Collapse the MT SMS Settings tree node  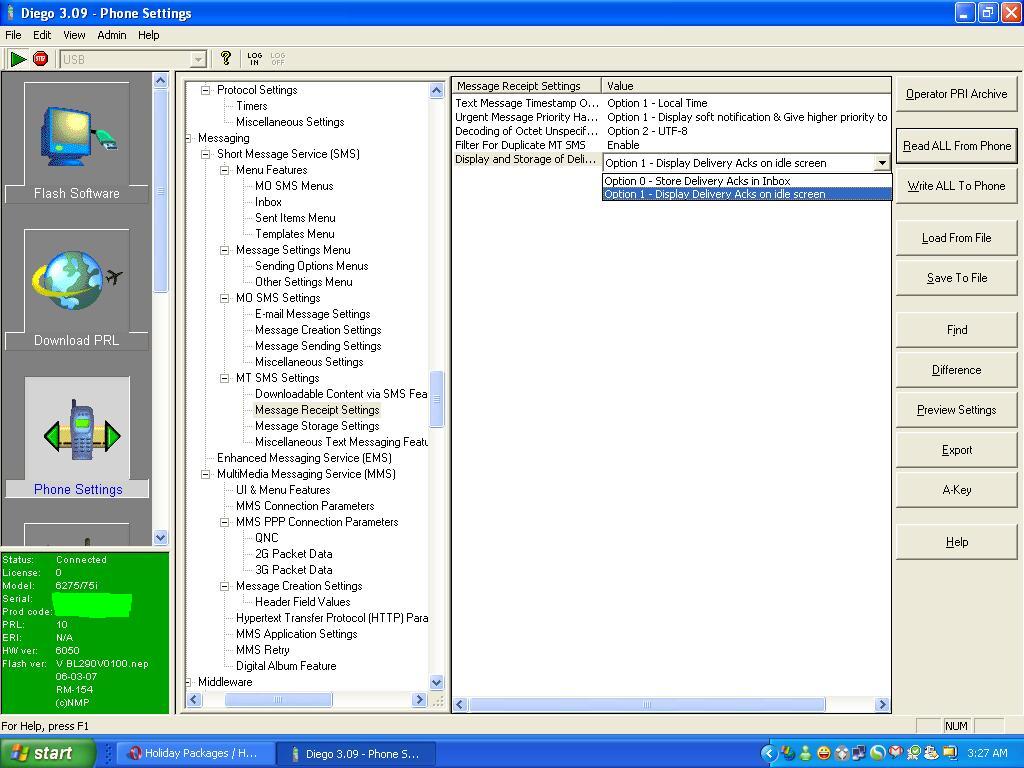pyautogui.click(x=225, y=378)
